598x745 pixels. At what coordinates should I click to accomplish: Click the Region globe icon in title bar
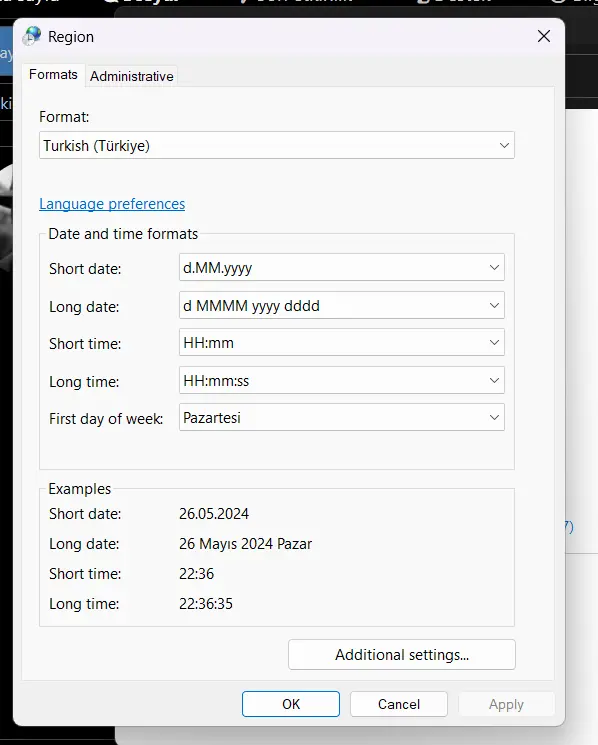[32, 36]
